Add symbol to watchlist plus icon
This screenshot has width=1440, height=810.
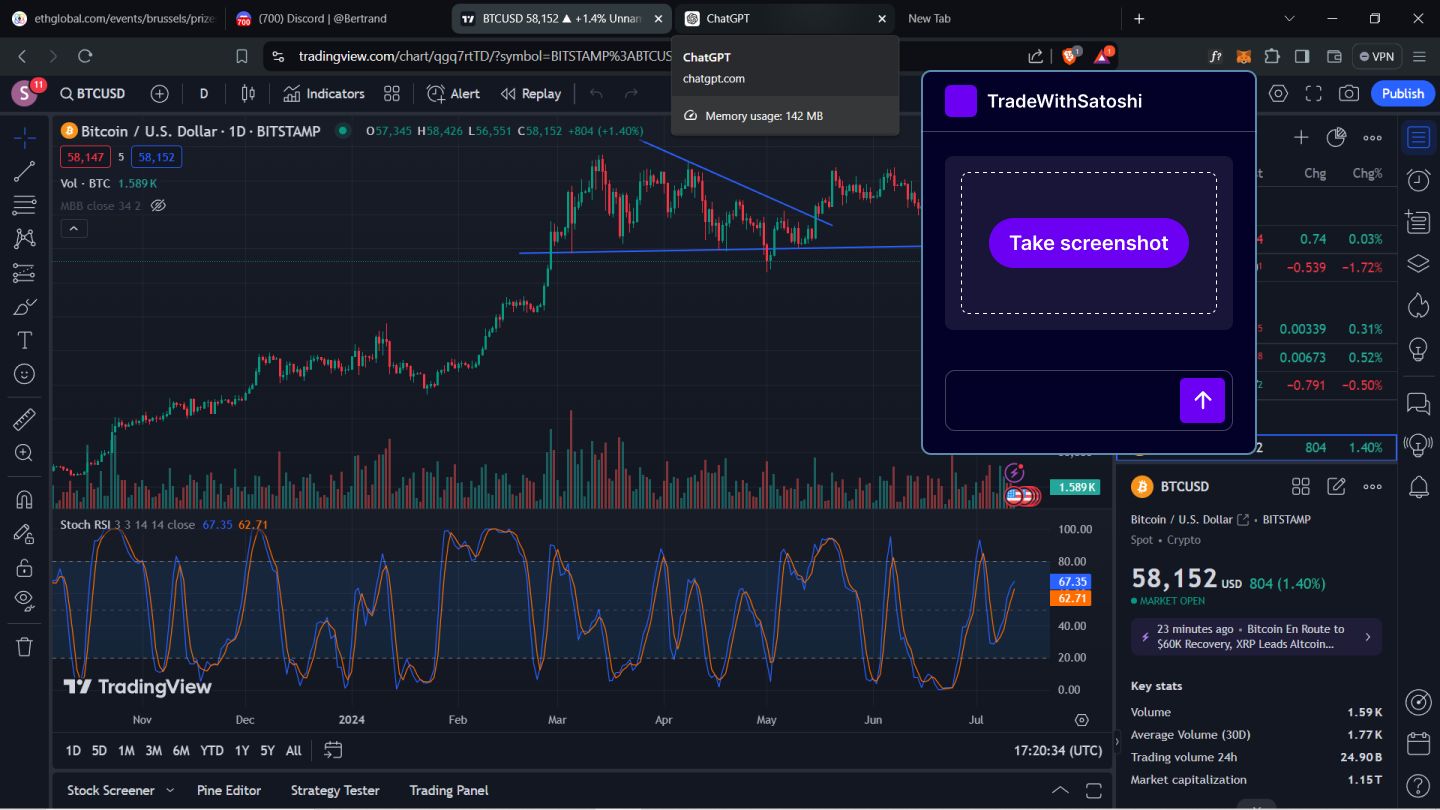pos(1300,137)
